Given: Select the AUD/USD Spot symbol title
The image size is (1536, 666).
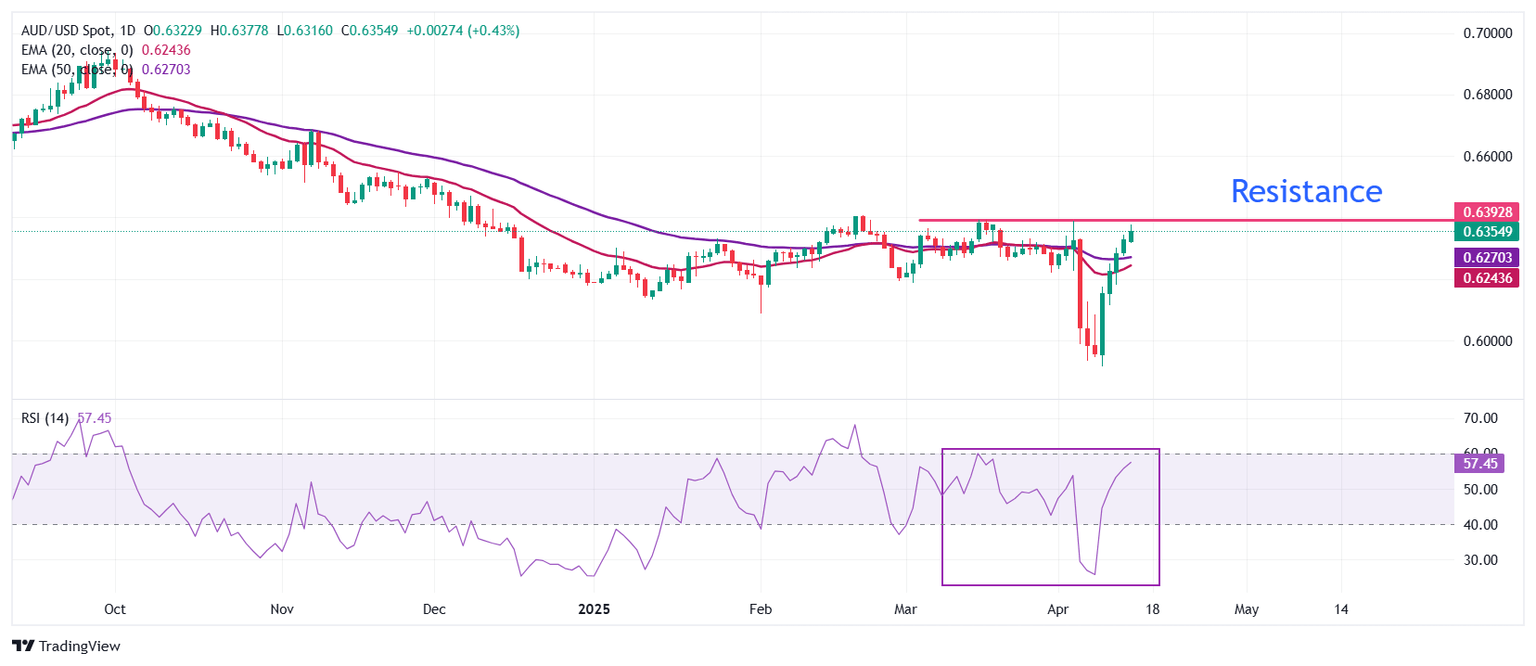Looking at the screenshot, I should point(68,31).
